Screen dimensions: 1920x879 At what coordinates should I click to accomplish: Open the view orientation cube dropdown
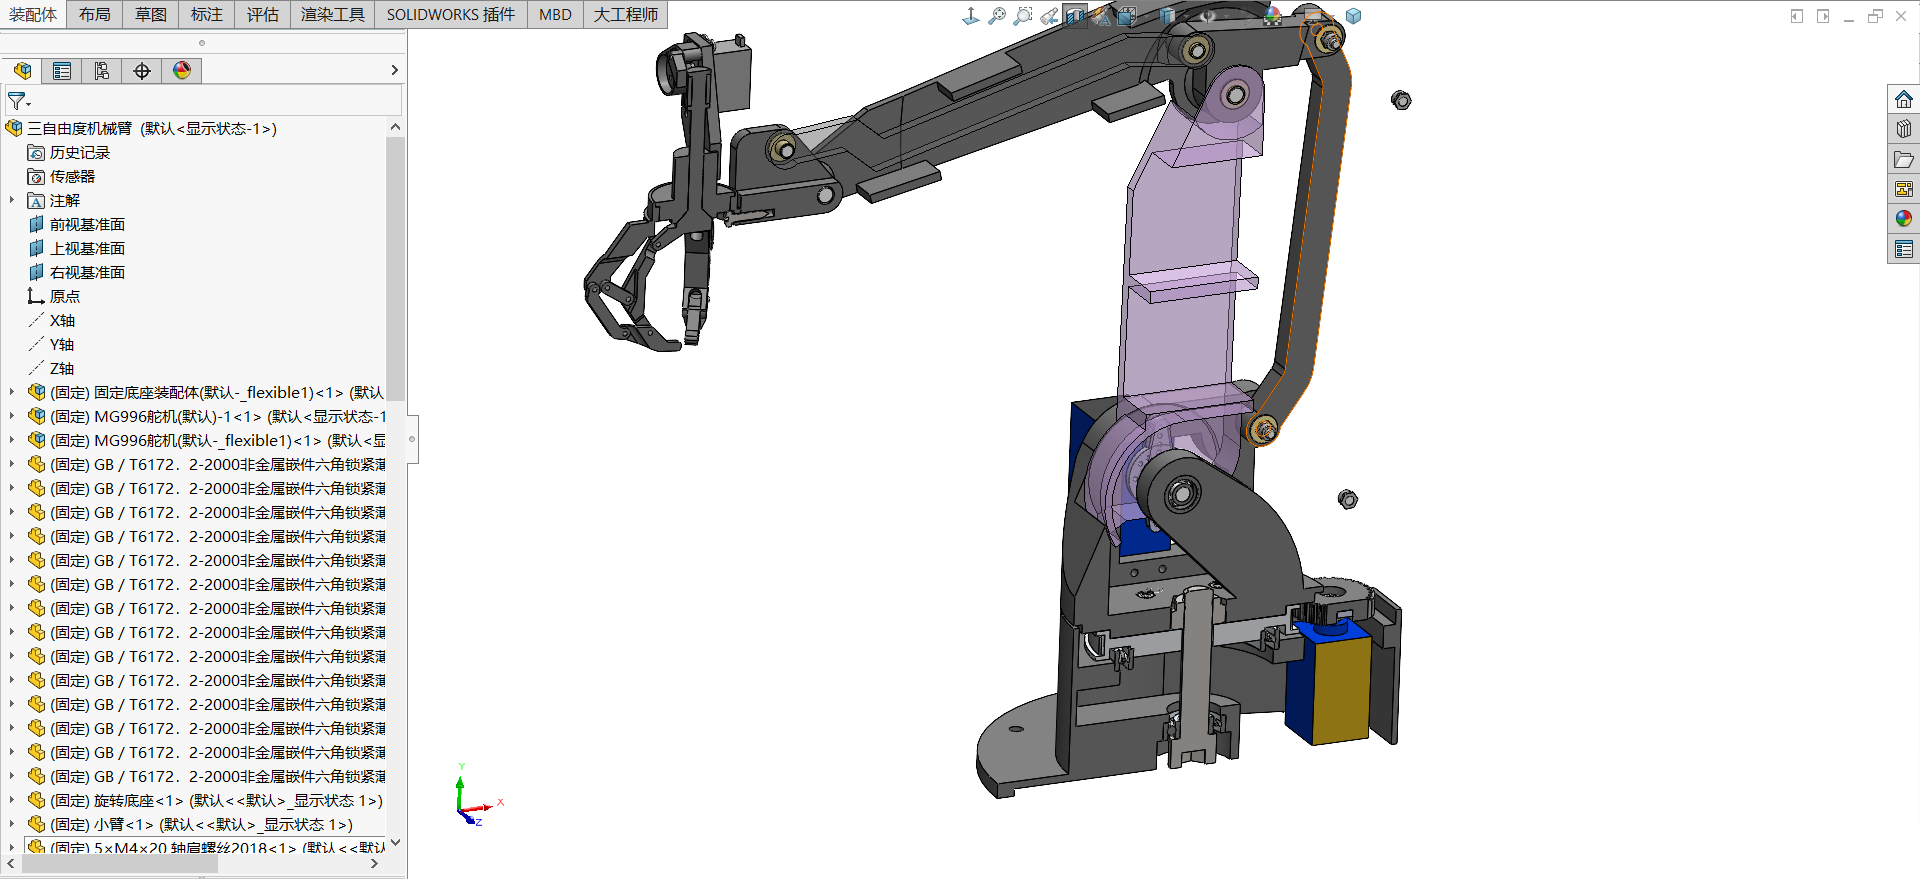click(1127, 16)
